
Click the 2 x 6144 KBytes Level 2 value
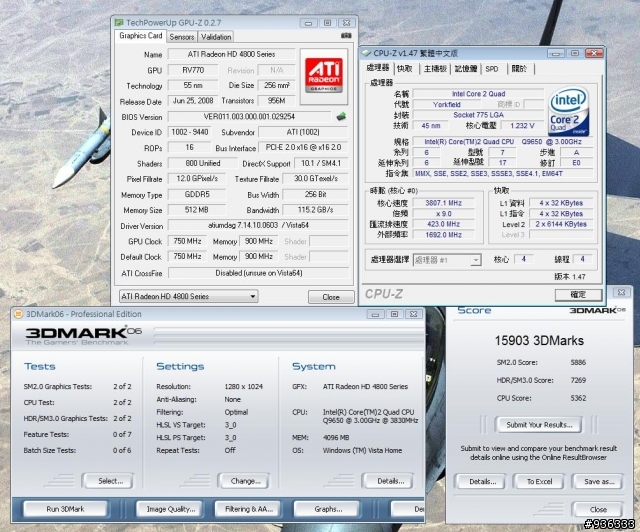point(561,224)
